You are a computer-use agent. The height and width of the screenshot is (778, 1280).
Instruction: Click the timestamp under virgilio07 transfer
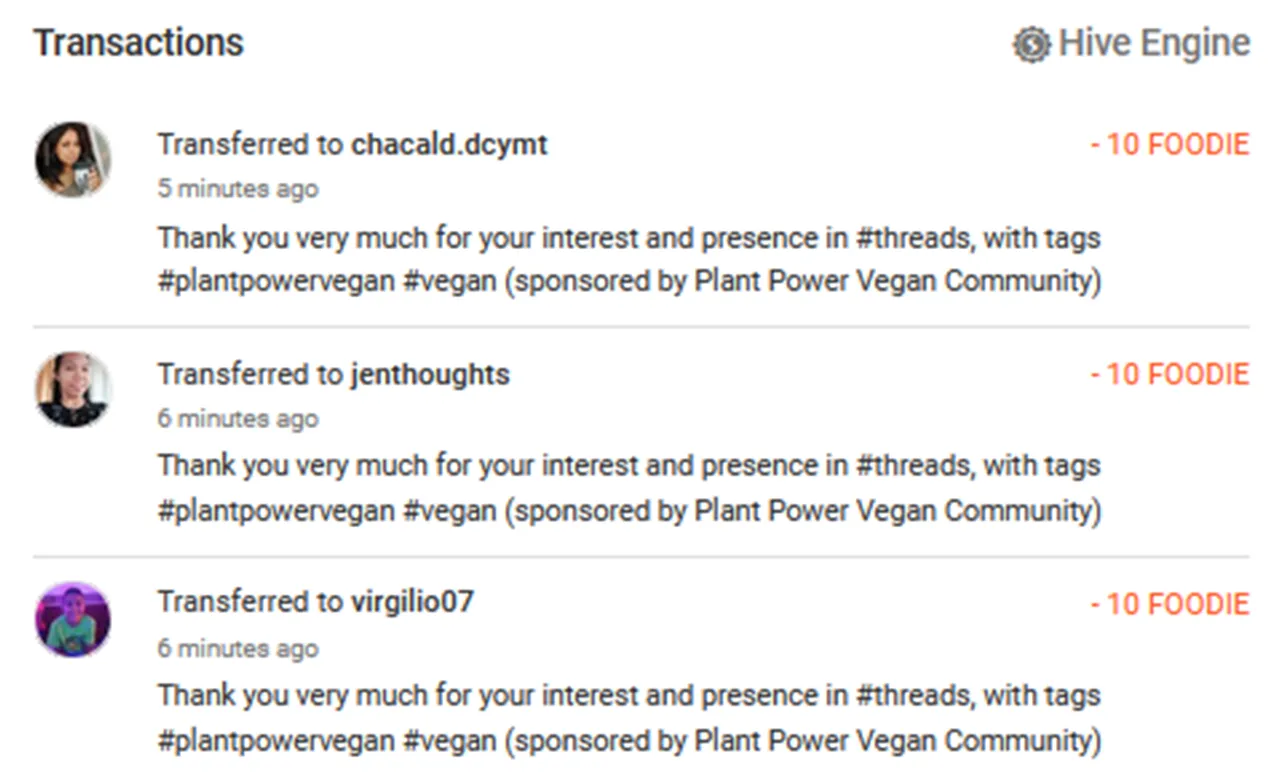coord(238,649)
